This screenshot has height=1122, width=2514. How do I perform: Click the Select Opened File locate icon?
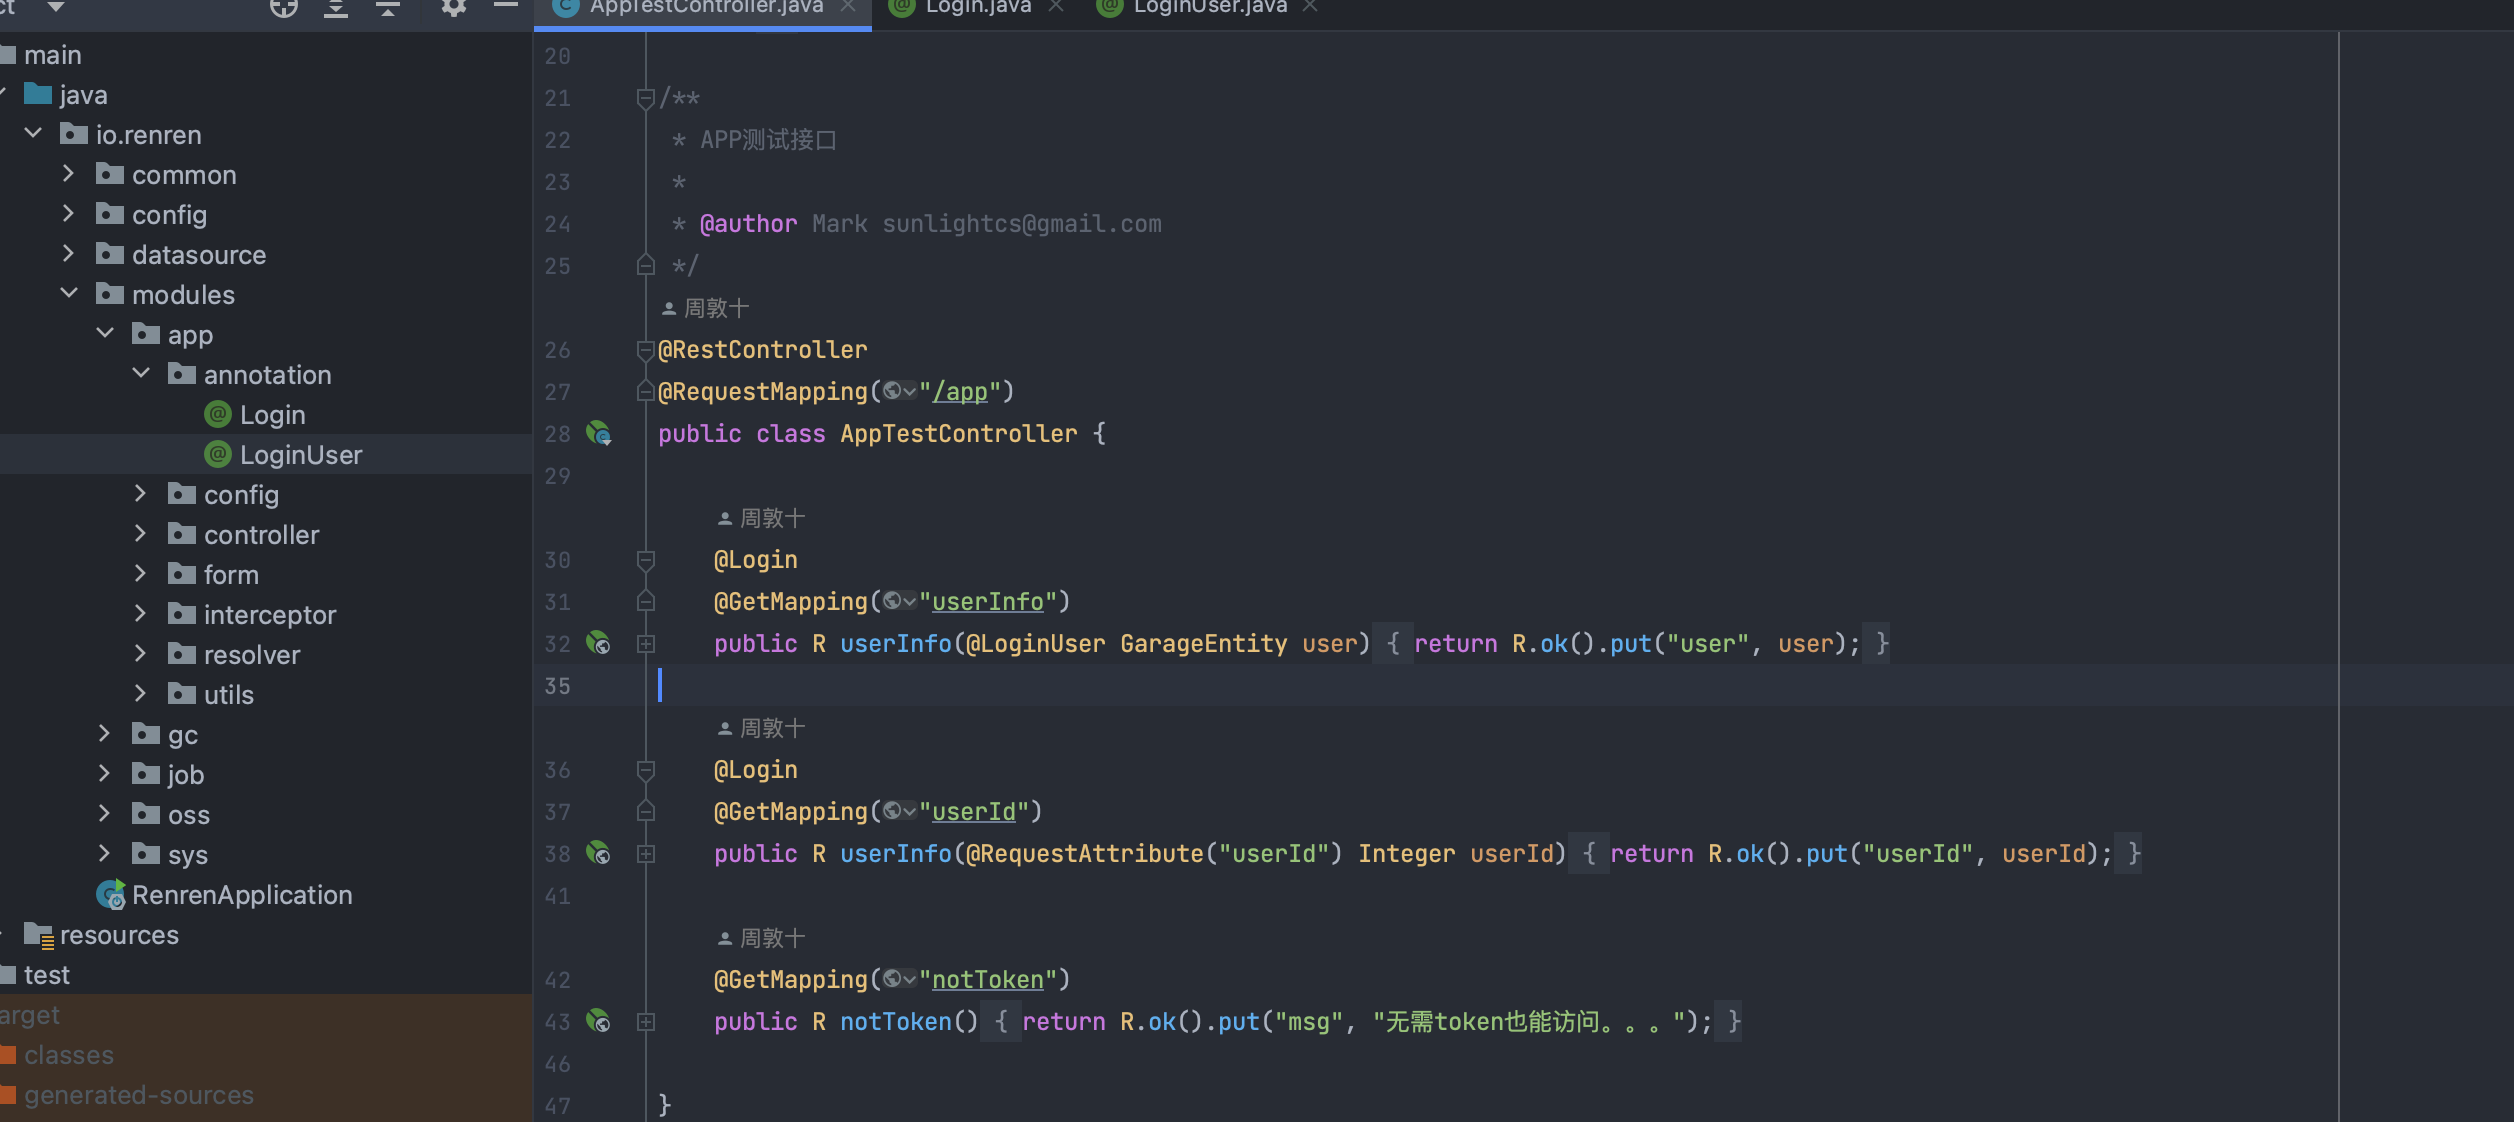pyautogui.click(x=284, y=8)
